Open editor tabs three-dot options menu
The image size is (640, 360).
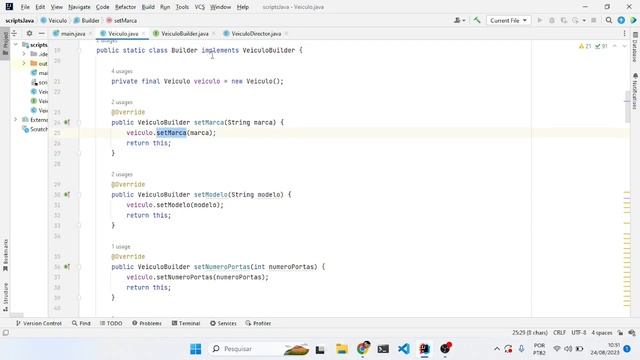pyautogui.click(x=624, y=33)
